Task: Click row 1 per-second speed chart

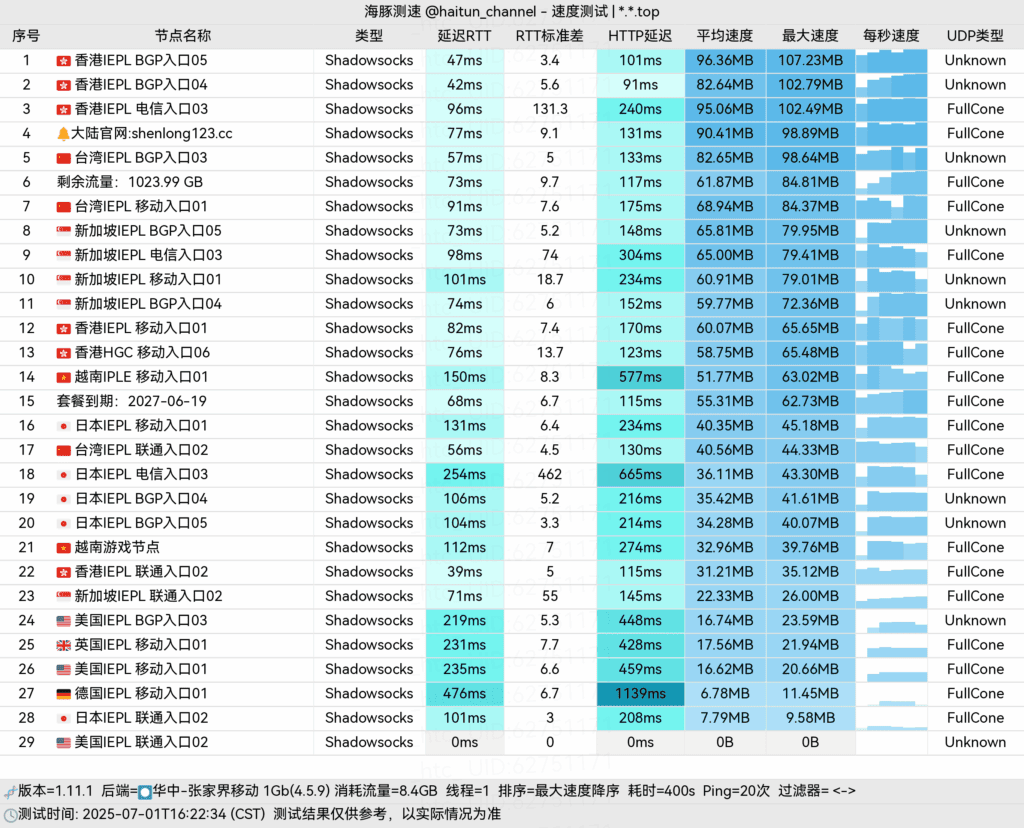Action: point(891,61)
